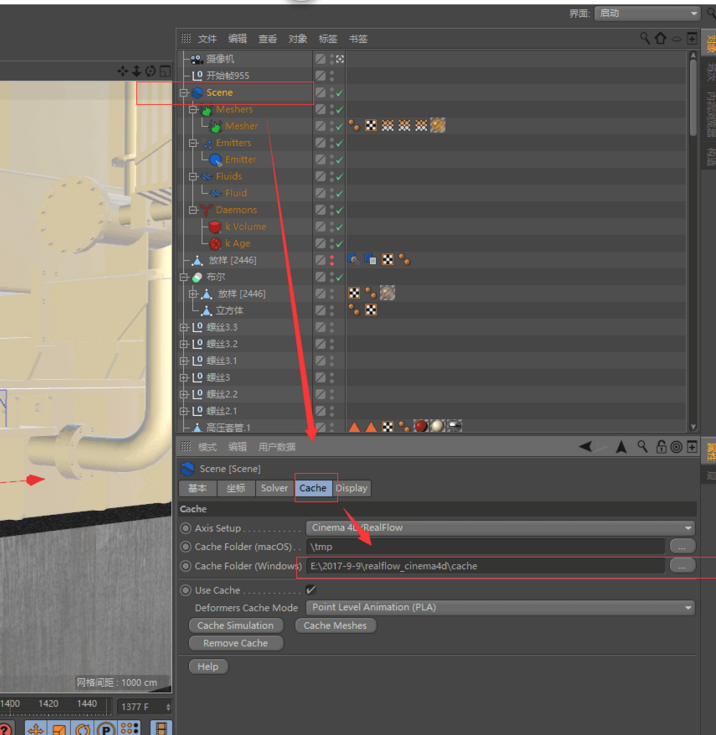Browse for the Windows cache folder
Screen dimensions: 716x735
[x=681, y=566]
